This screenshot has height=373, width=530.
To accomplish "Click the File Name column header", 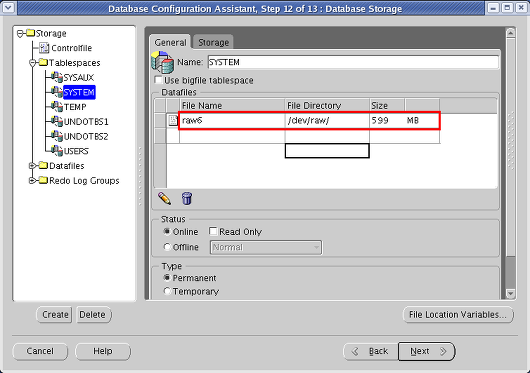I will pos(232,106).
